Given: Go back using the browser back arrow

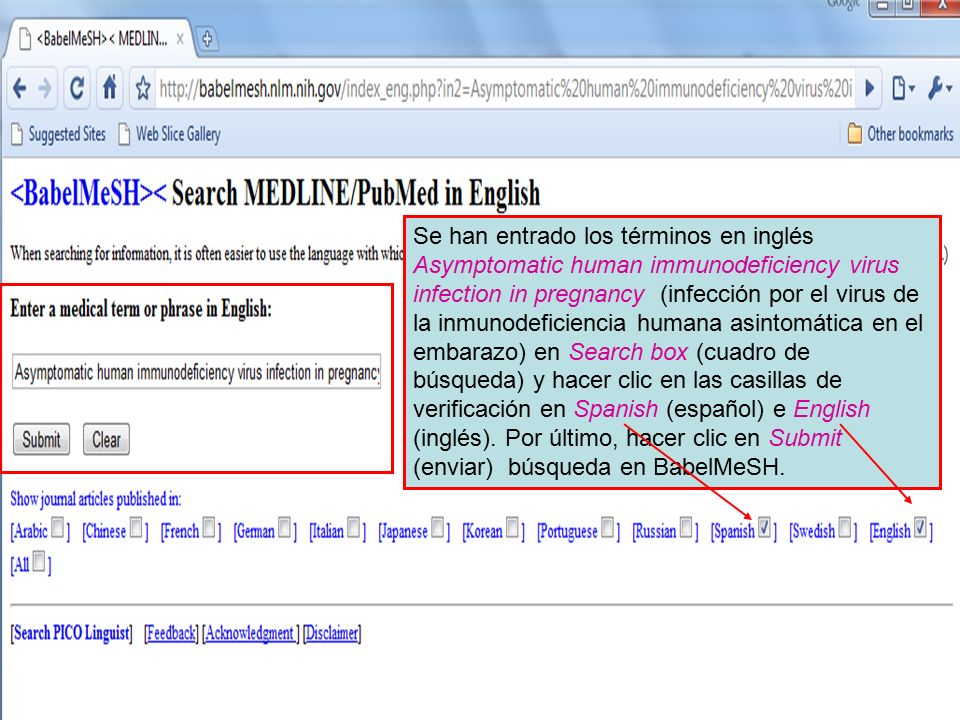Looking at the screenshot, I should 20,89.
